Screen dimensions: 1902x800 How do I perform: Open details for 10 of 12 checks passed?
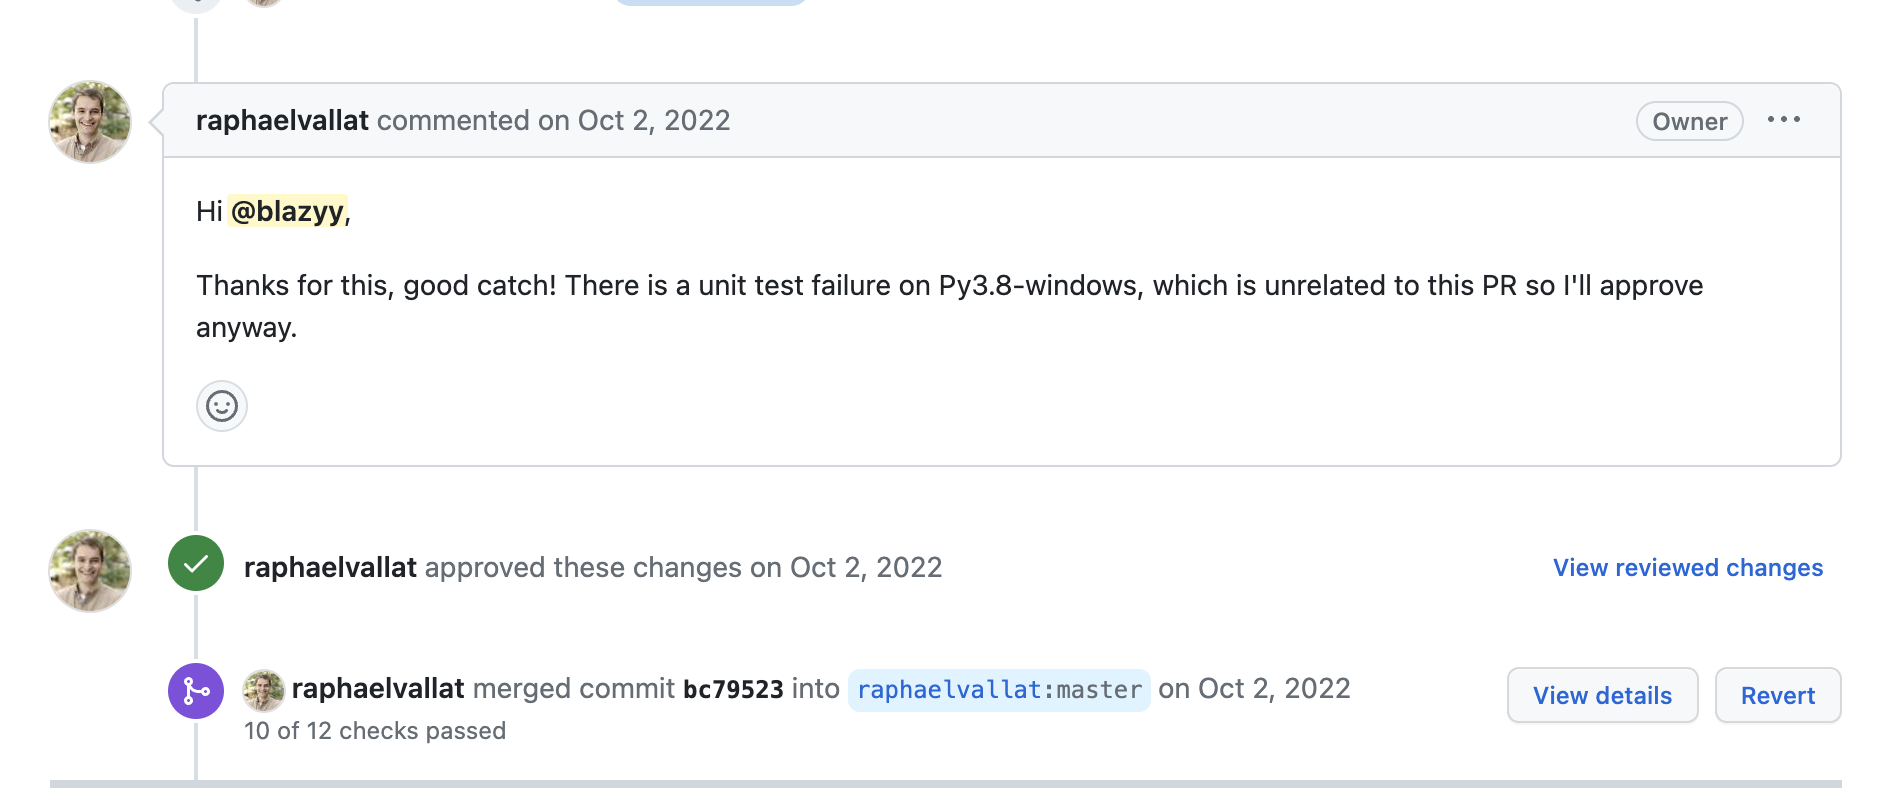[x=375, y=731]
